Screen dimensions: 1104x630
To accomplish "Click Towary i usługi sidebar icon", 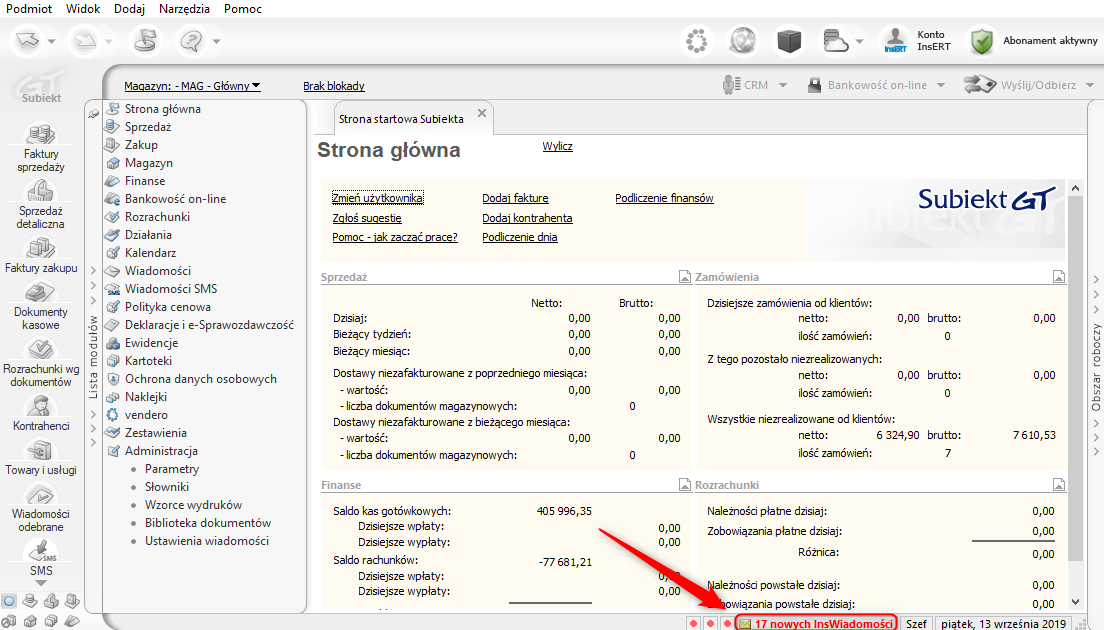I will click(41, 451).
